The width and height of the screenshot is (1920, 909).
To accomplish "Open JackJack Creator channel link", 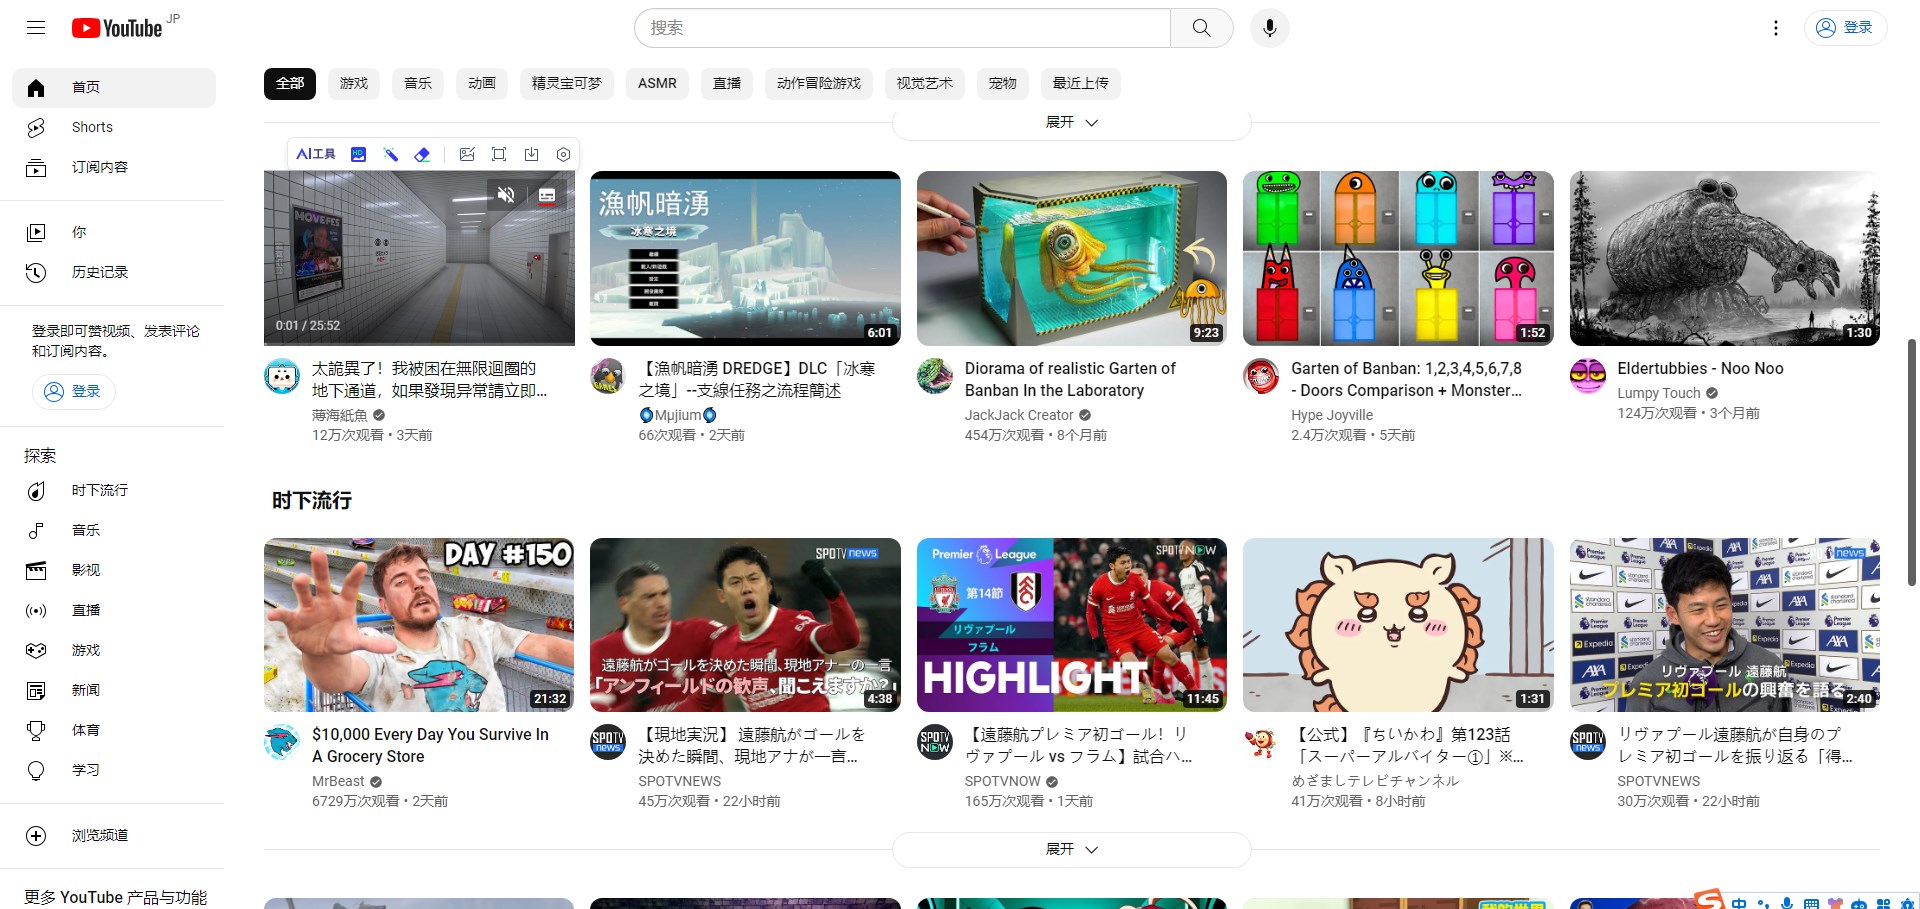I will pyautogui.click(x=1019, y=415).
